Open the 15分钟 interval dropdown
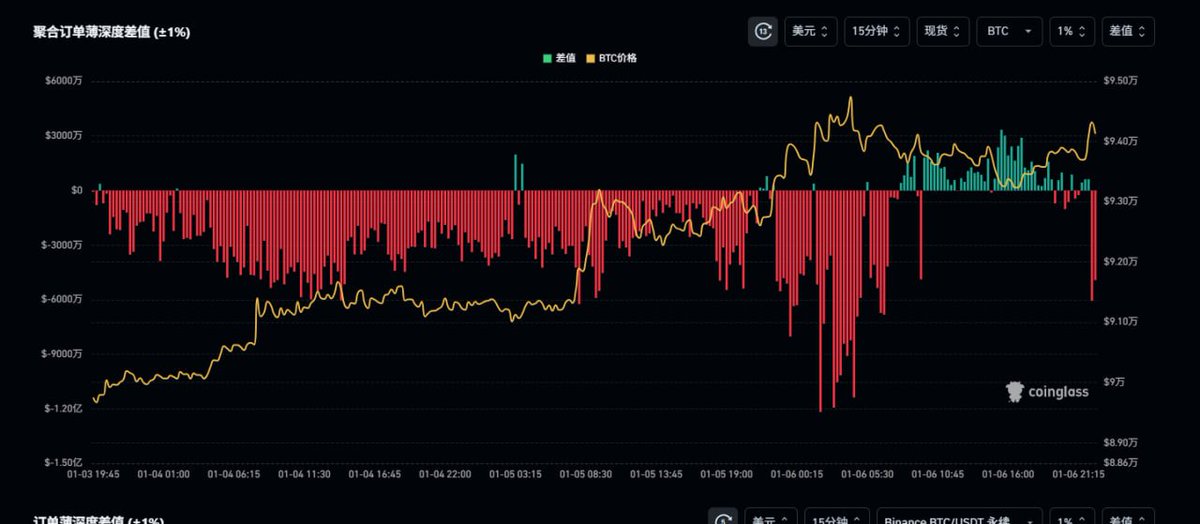The height and width of the screenshot is (524, 1200). [877, 32]
